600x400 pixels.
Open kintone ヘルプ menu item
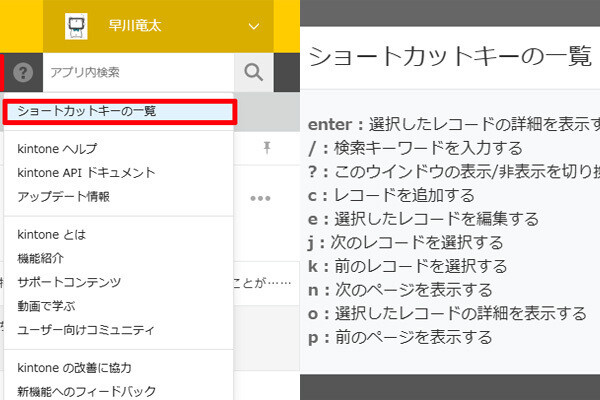click(x=57, y=149)
